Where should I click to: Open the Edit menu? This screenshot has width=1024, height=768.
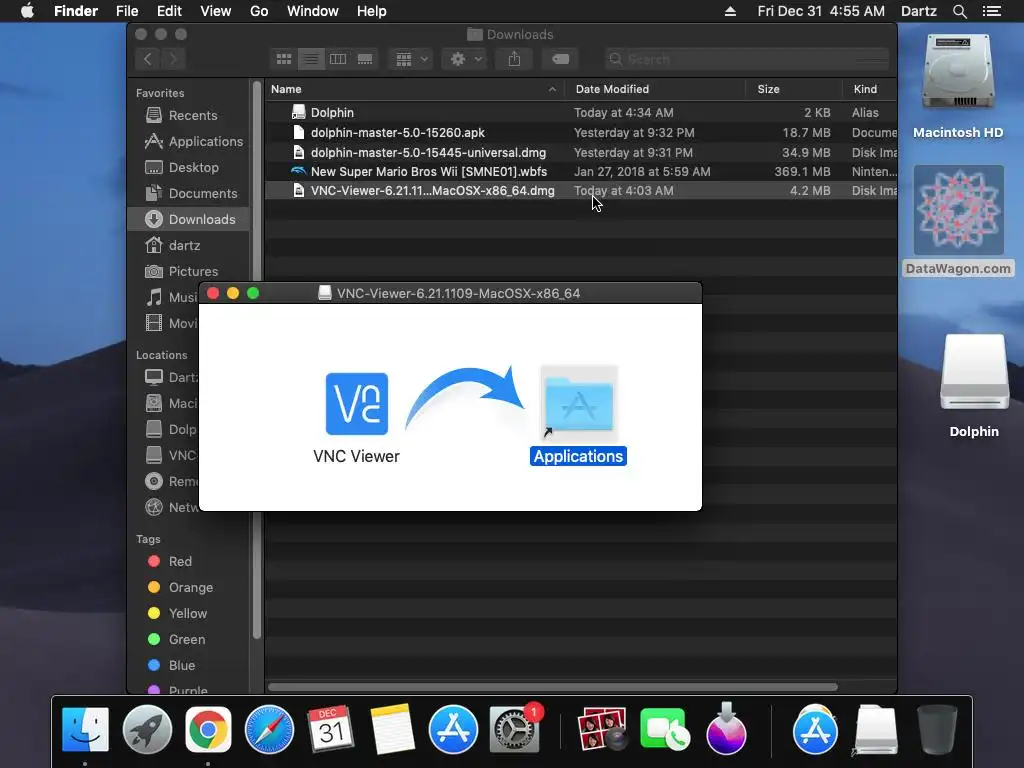click(x=169, y=11)
